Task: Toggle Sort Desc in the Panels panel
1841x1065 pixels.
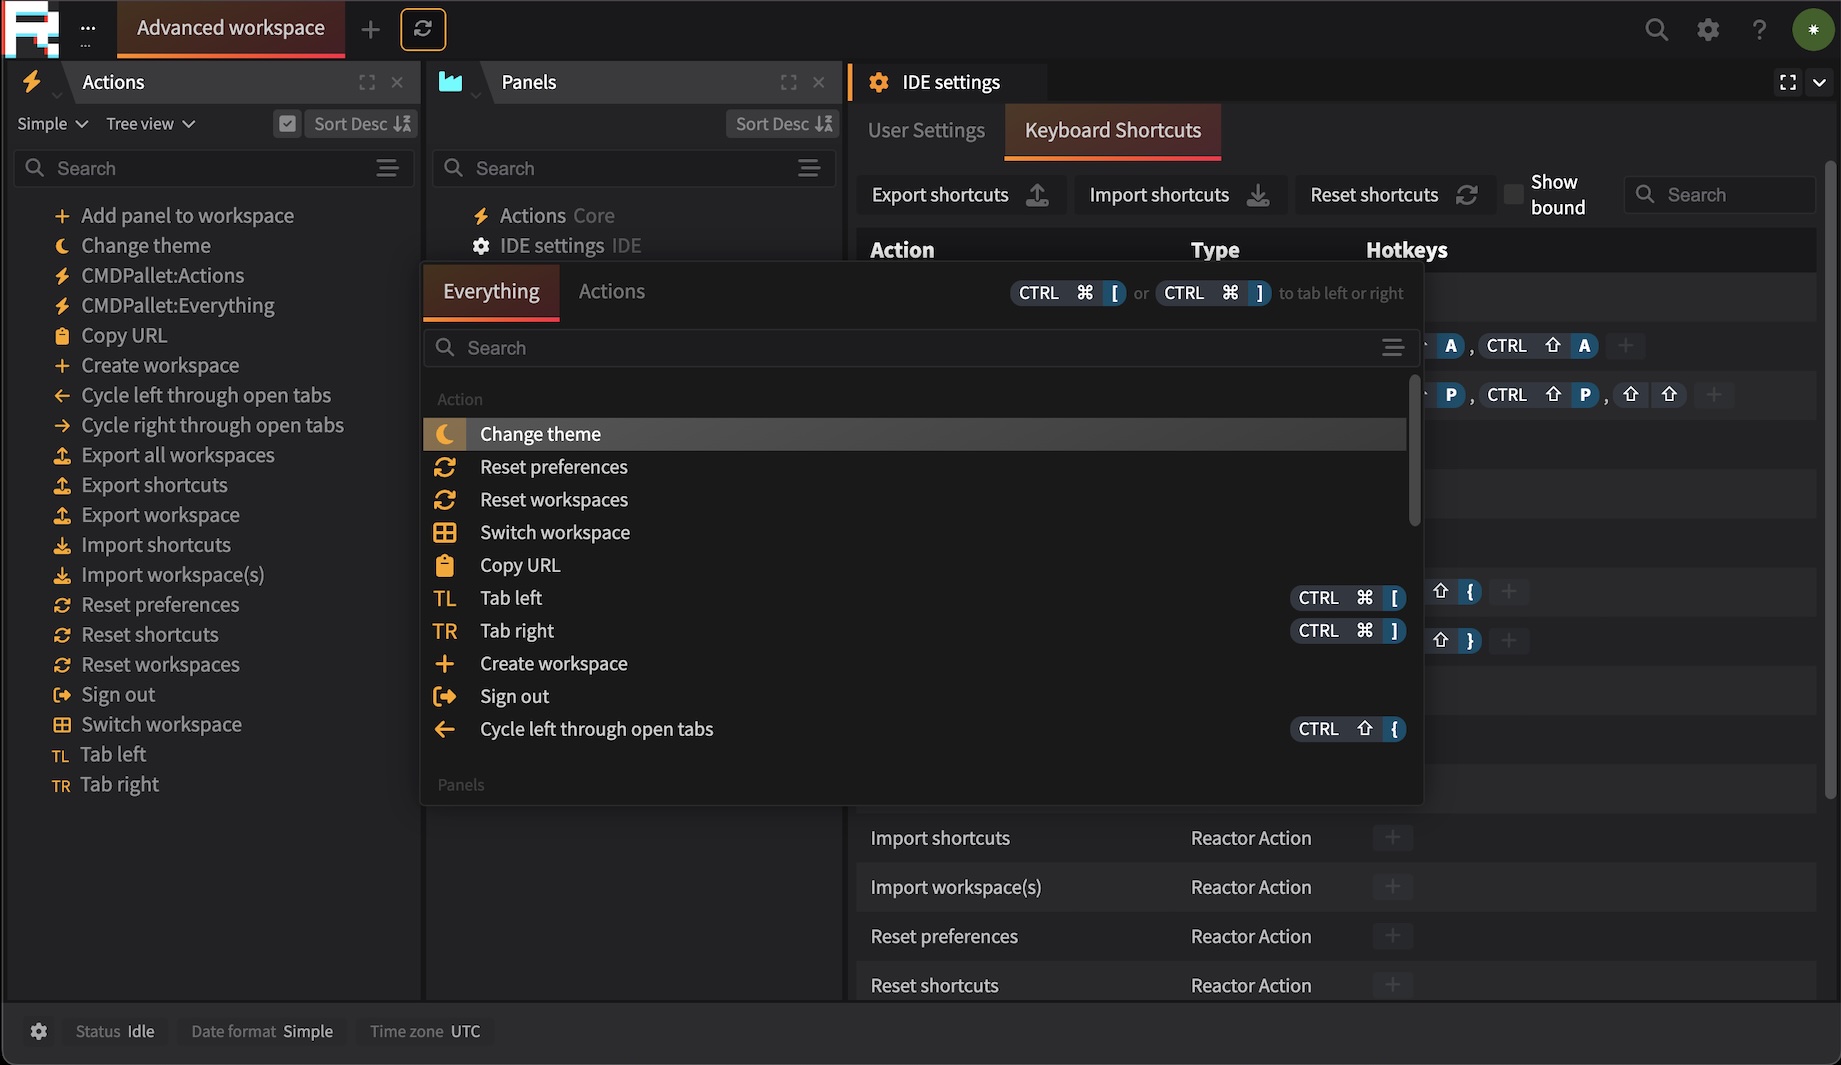Action: point(783,124)
